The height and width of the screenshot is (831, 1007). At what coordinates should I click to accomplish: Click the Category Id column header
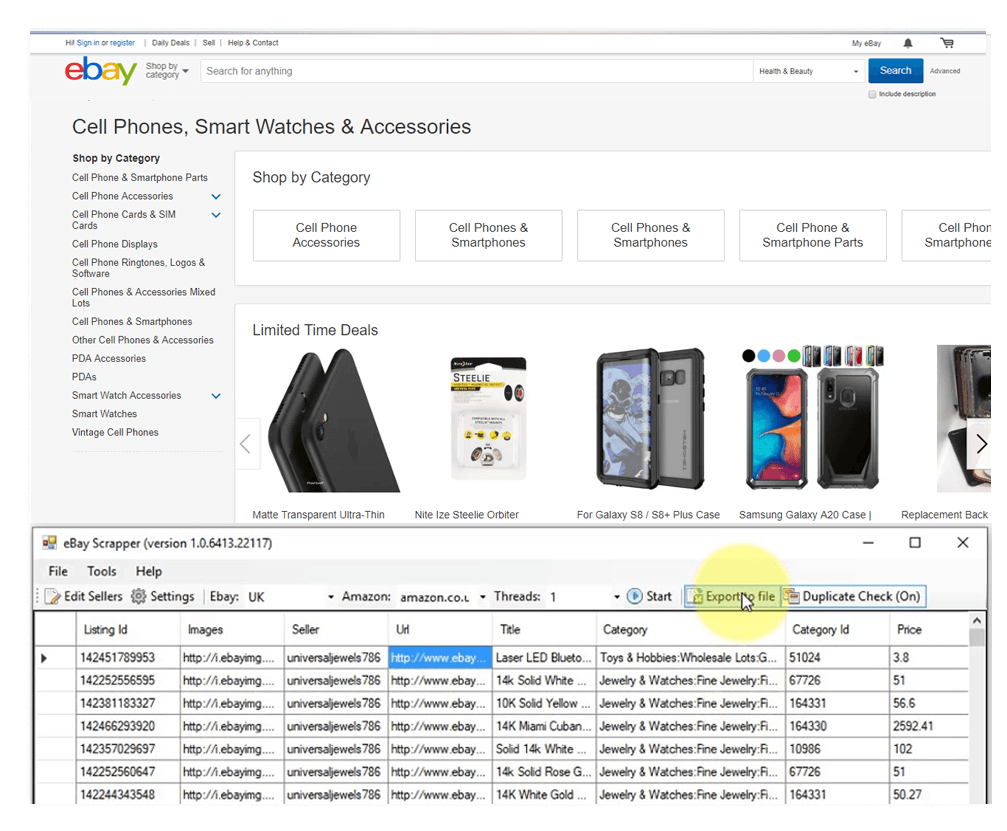[837, 629]
